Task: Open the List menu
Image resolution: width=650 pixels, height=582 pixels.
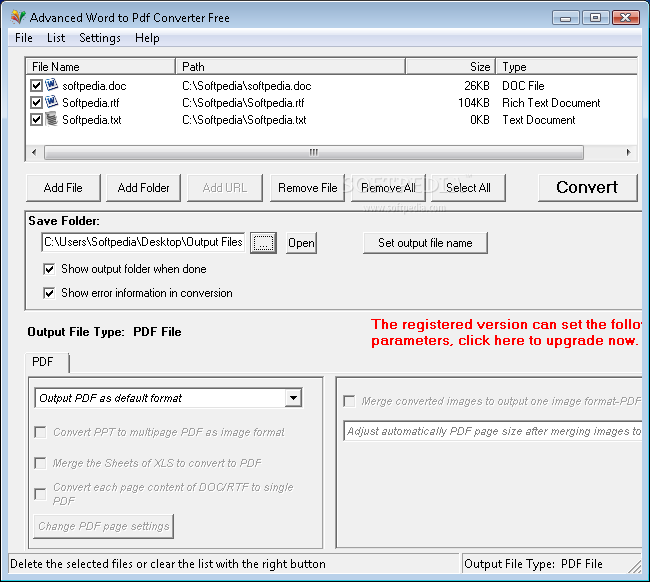Action: 56,38
